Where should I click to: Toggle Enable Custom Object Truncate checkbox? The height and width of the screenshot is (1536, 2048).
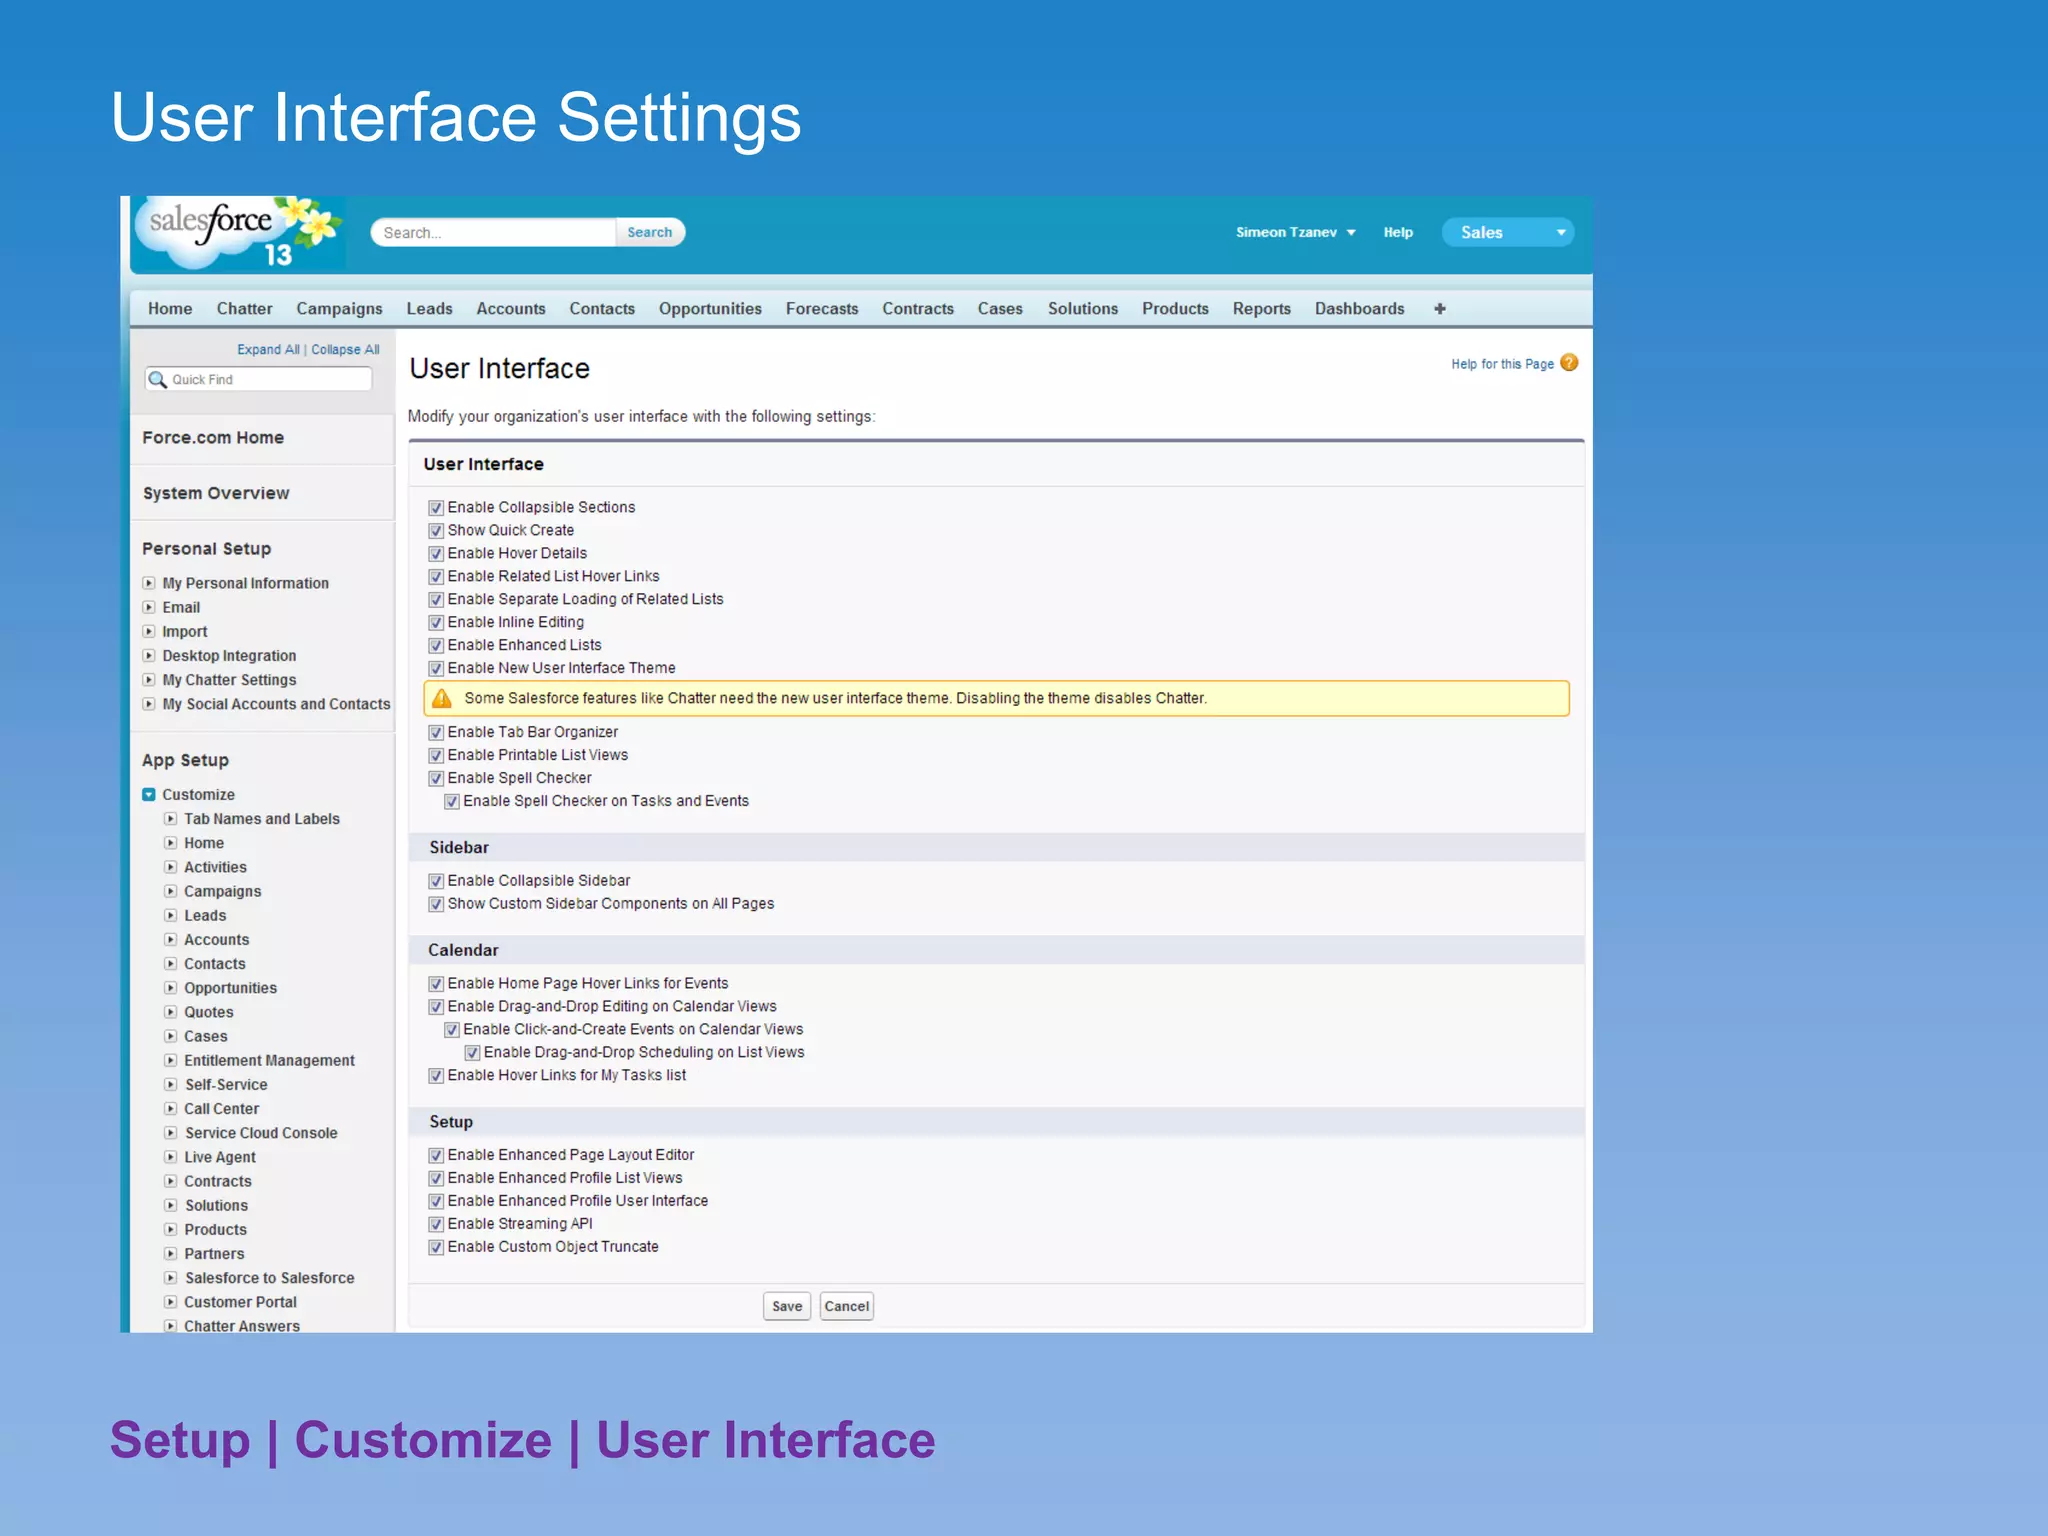(436, 1247)
